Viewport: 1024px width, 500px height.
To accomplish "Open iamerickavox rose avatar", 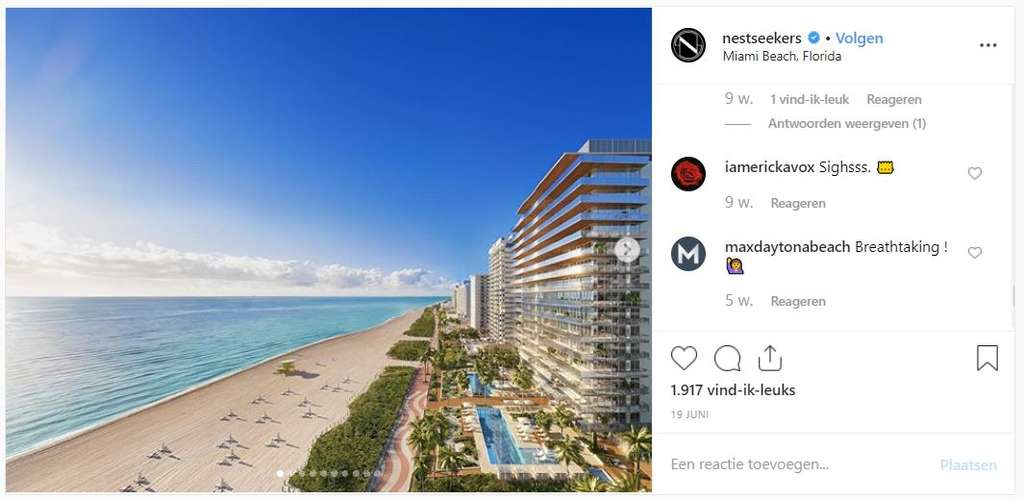I will click(688, 174).
